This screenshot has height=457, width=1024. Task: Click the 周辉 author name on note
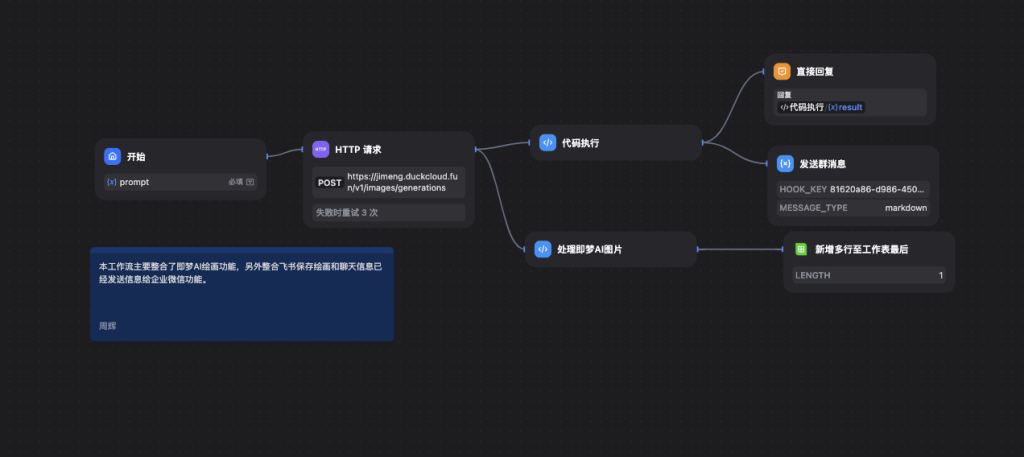[107, 326]
